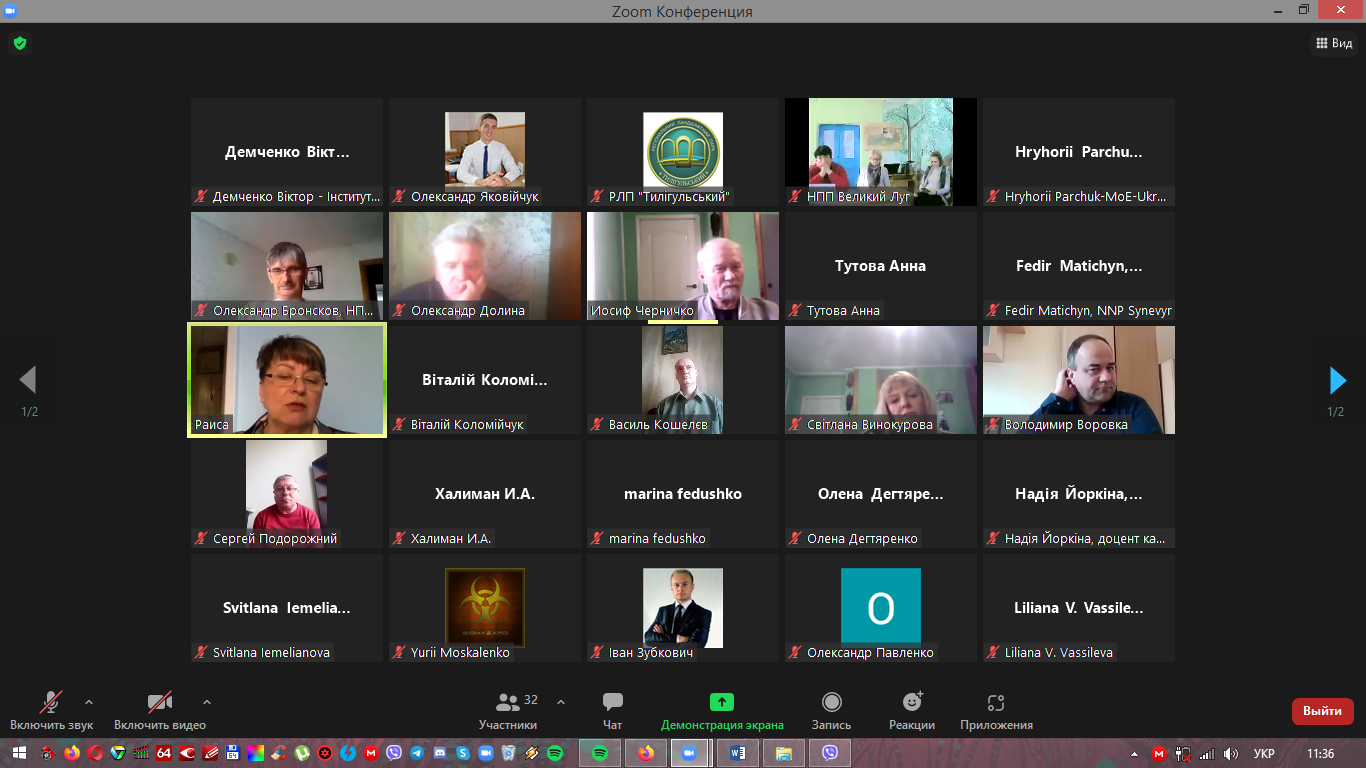Click Володимир Воровка's video tile

click(x=1078, y=380)
